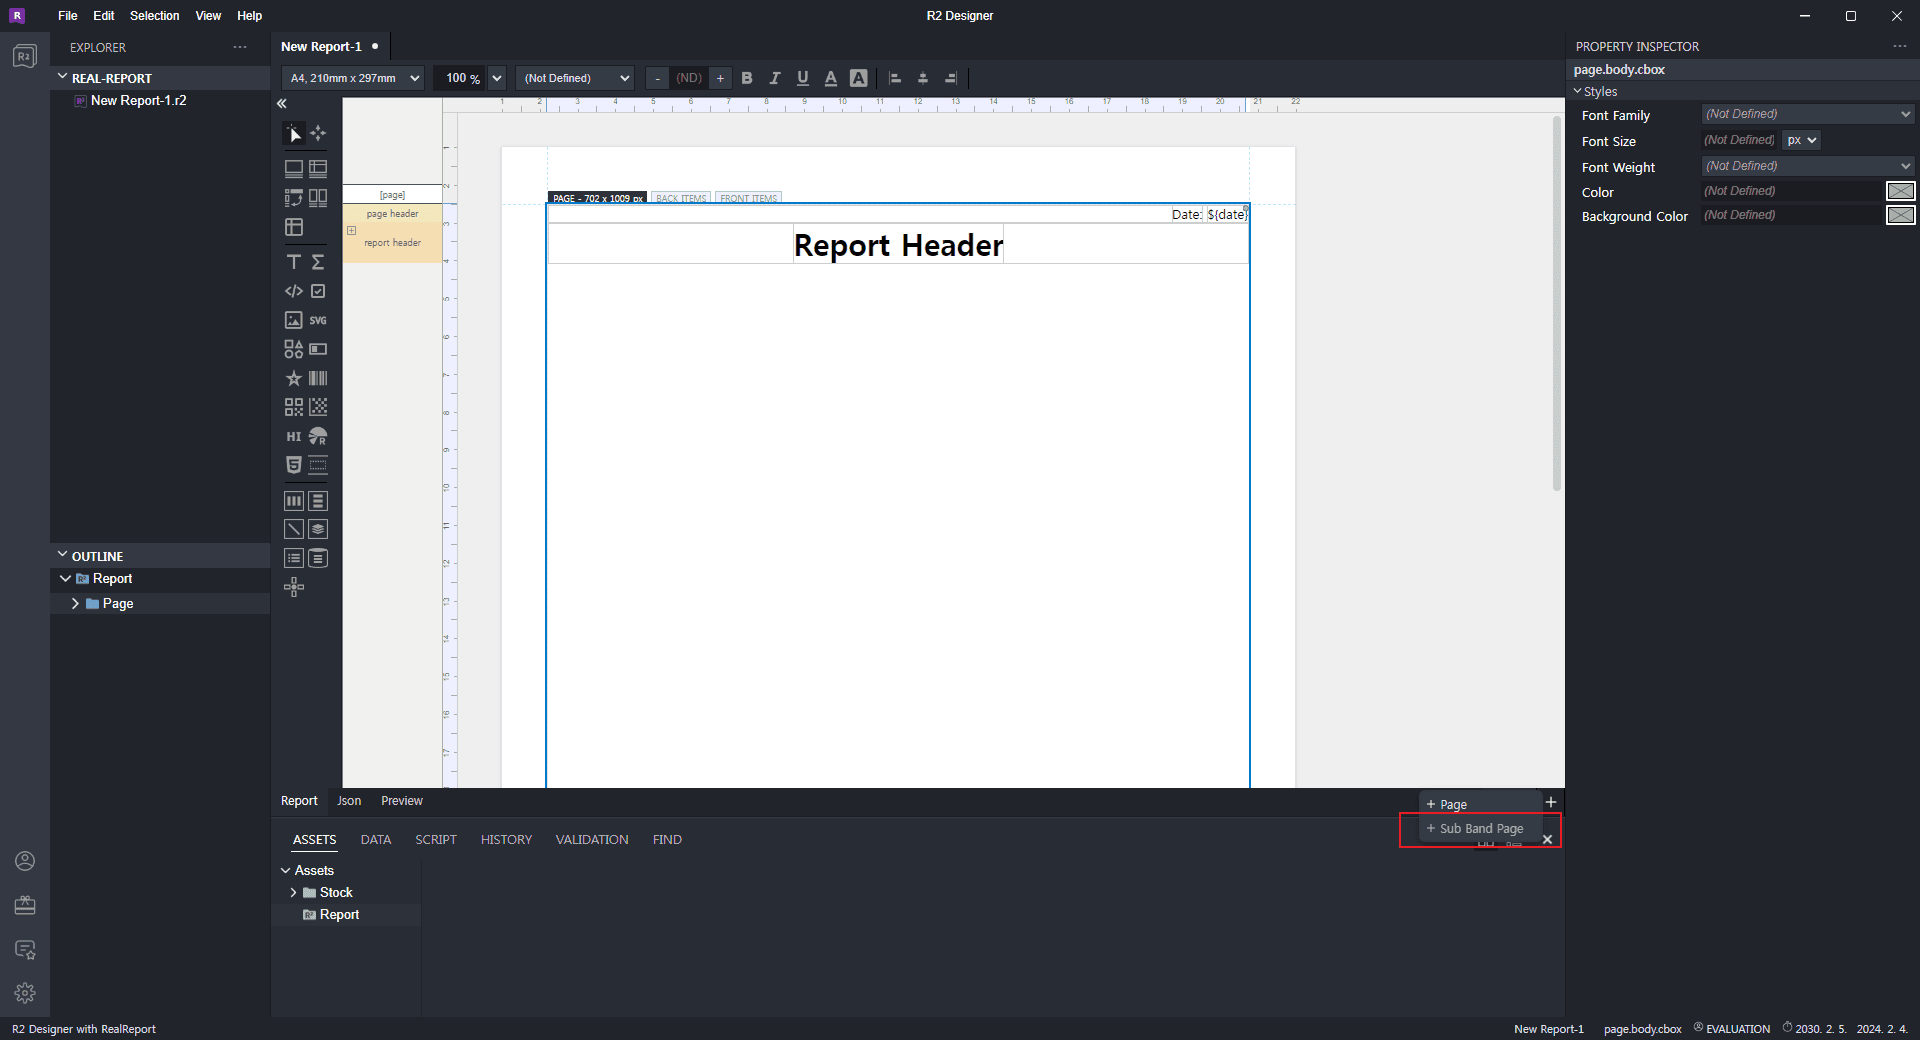Viewport: 1920px width, 1040px height.
Task: Open the zoom percentage dropdown arrow
Action: click(x=497, y=78)
